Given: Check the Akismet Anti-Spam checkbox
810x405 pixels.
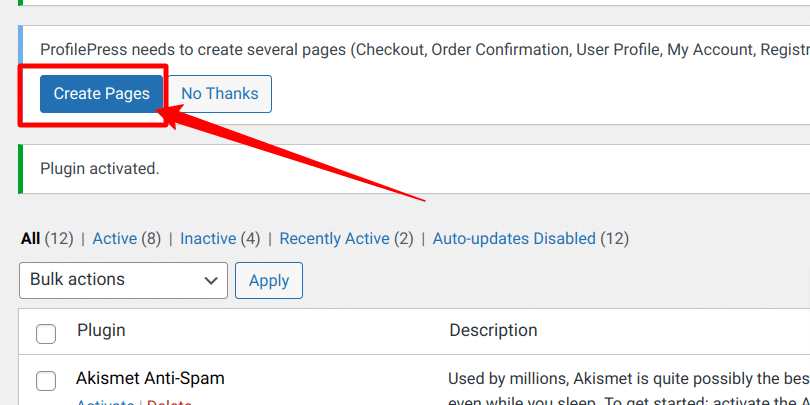Looking at the screenshot, I should [x=46, y=381].
